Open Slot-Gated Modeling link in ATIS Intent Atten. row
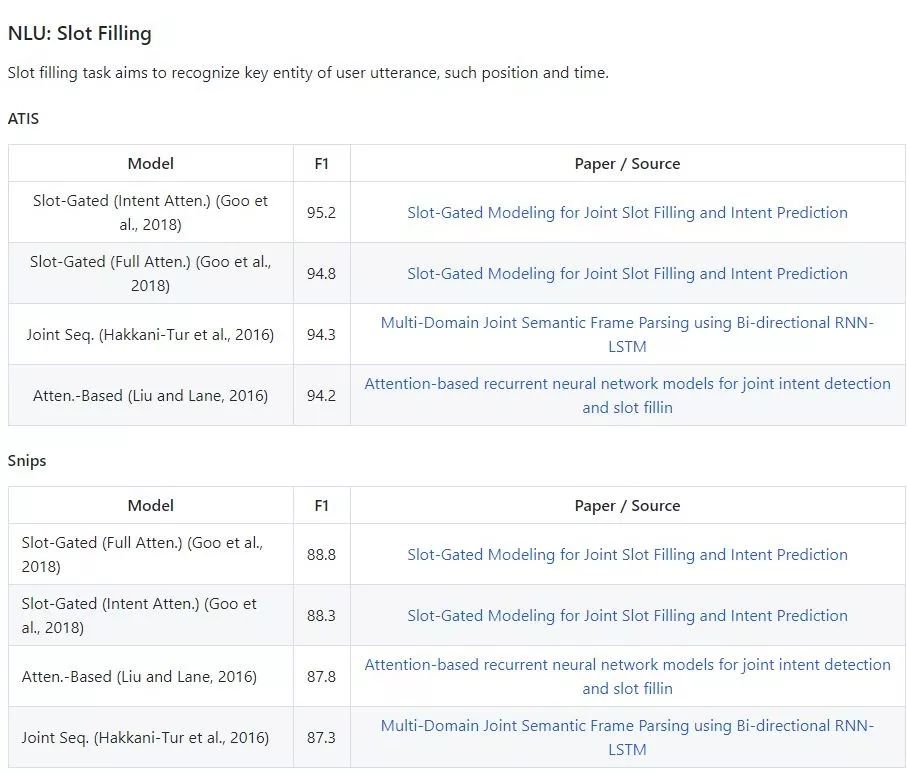This screenshot has width=907, height=774. click(x=627, y=212)
